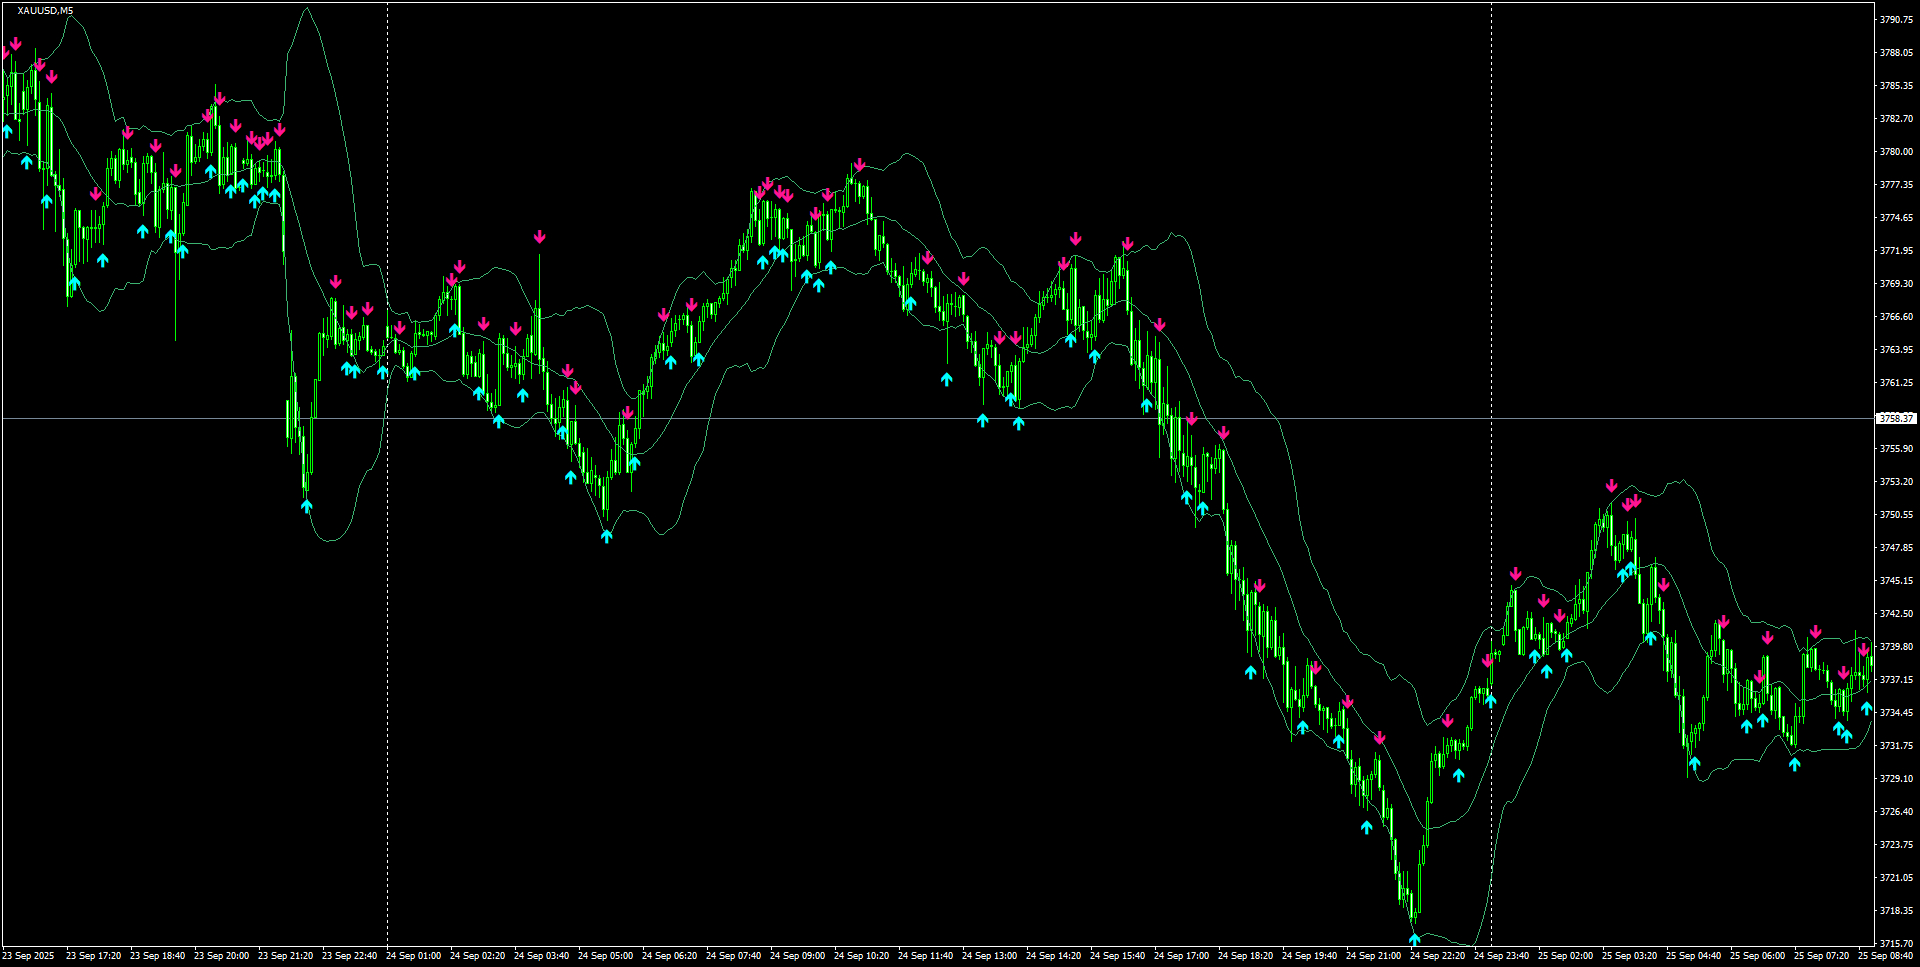Select the blue up arrow at the 3715 low

[x=1415, y=938]
